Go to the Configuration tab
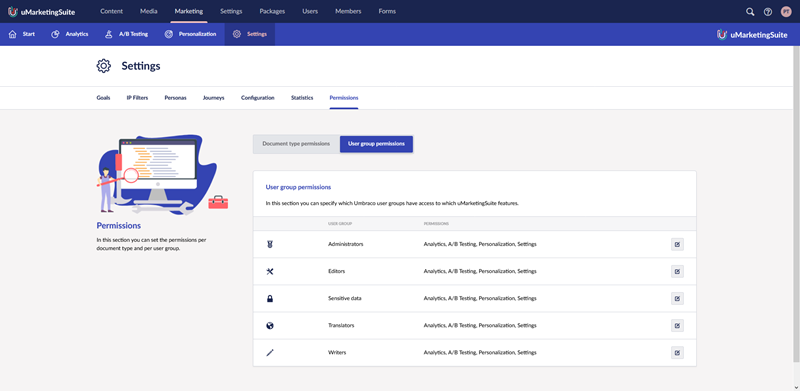Image resolution: width=800 pixels, height=391 pixels. tap(258, 97)
